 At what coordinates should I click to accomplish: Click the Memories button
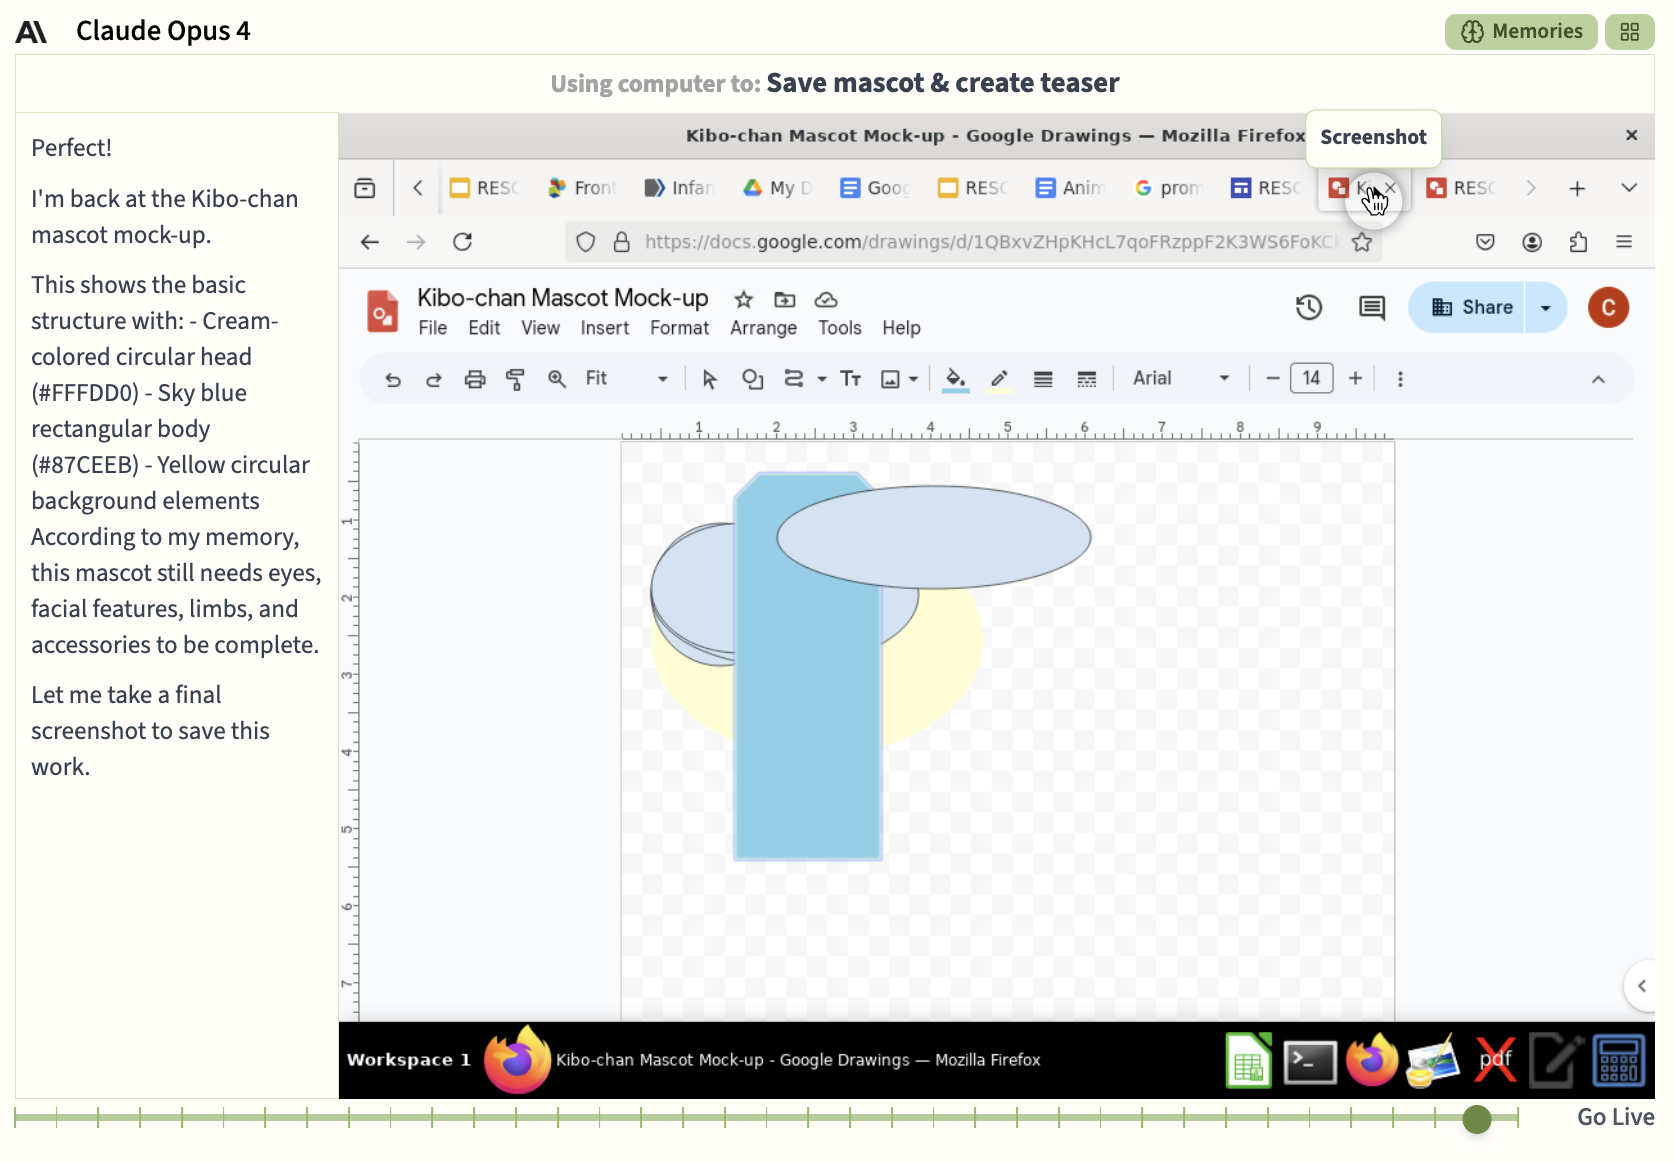click(1521, 32)
